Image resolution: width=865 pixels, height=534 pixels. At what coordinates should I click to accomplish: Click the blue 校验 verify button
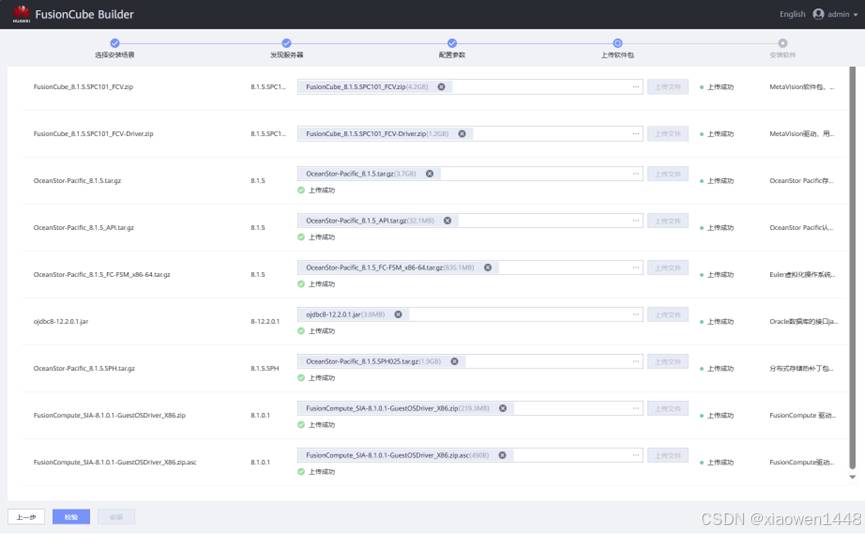click(71, 517)
